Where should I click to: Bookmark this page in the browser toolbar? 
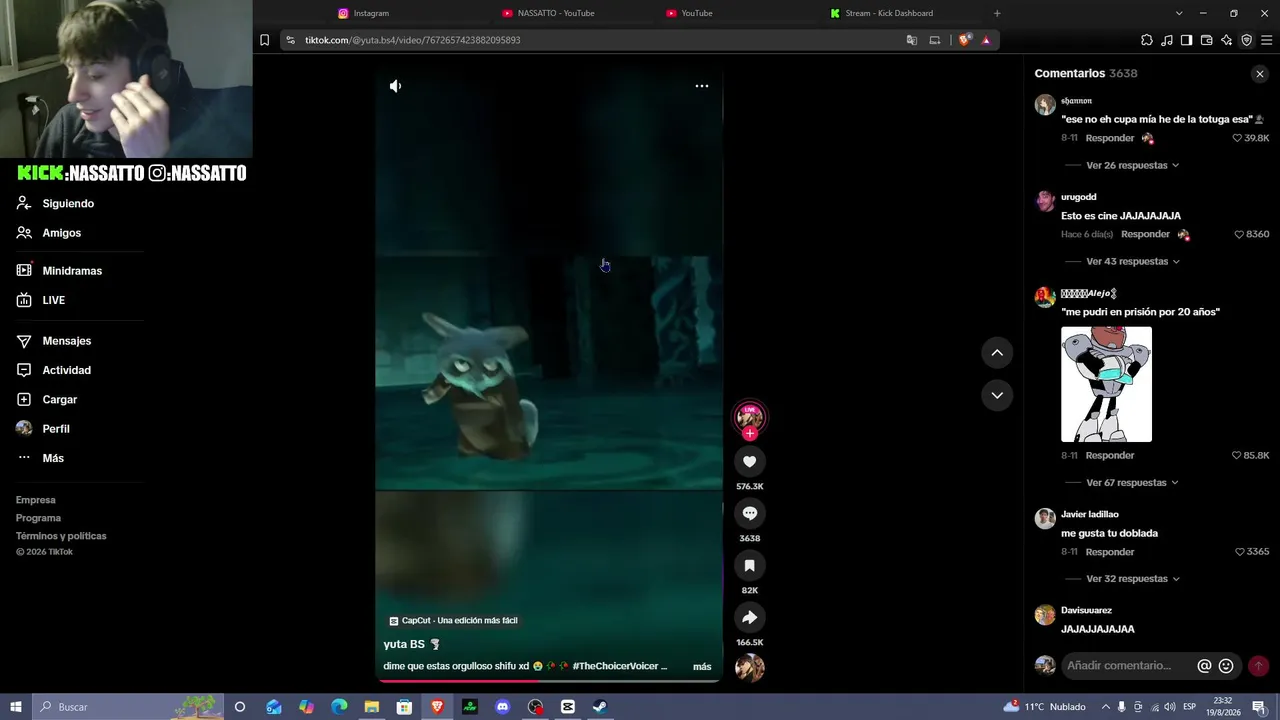pos(264,40)
